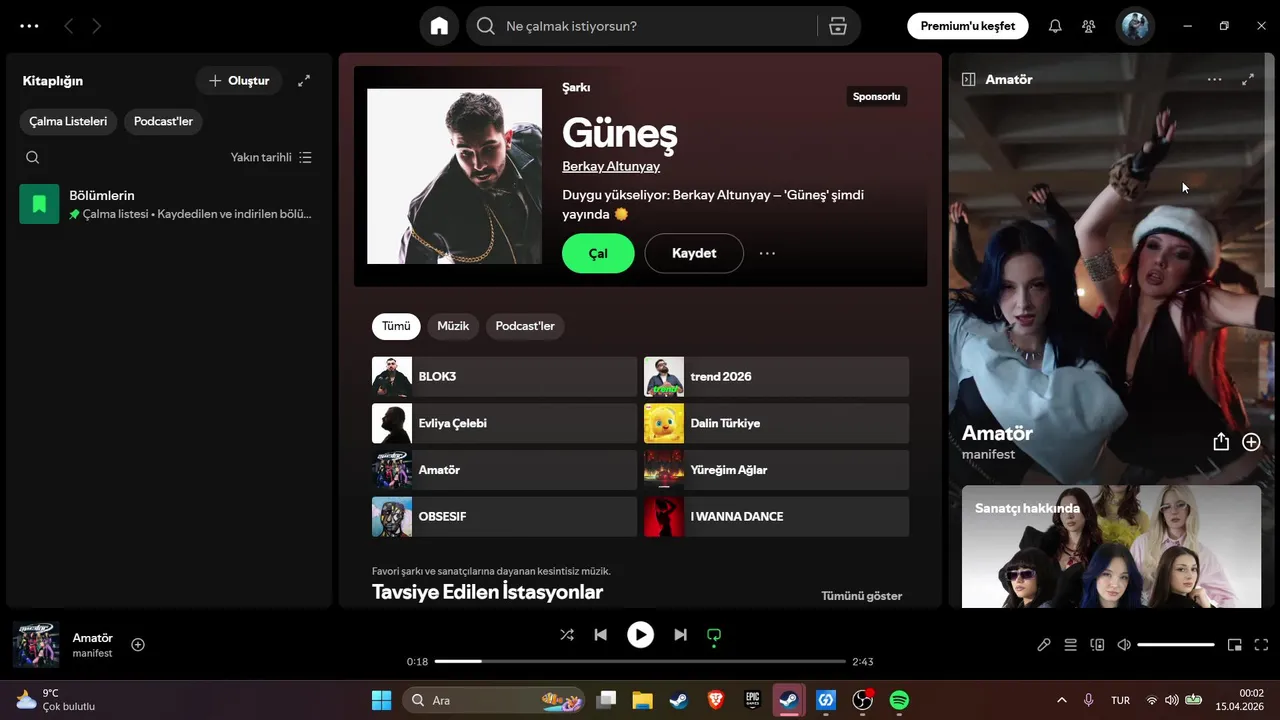Viewport: 1280px width, 720px height.
Task: Play the current track
Action: click(x=640, y=635)
